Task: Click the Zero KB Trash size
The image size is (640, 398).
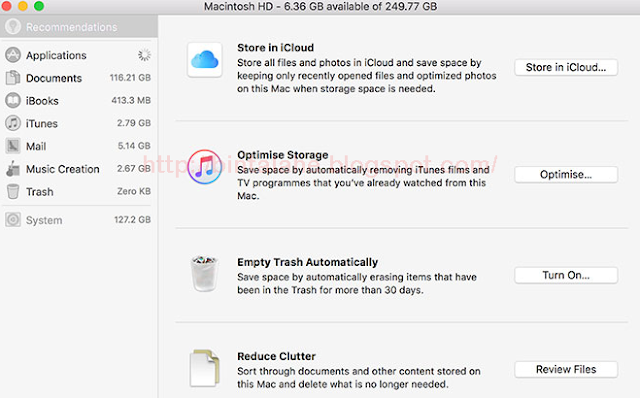Action: coord(134,191)
